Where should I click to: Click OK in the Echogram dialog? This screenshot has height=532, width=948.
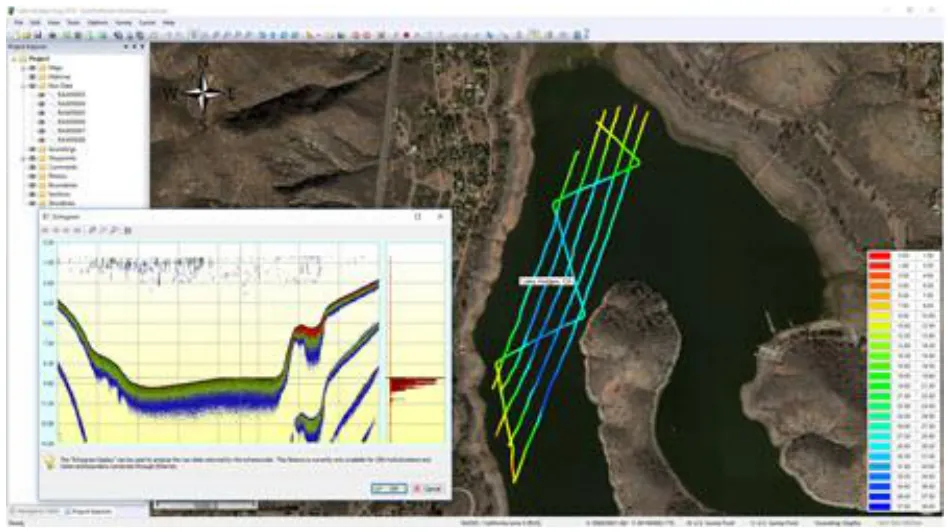(x=389, y=488)
